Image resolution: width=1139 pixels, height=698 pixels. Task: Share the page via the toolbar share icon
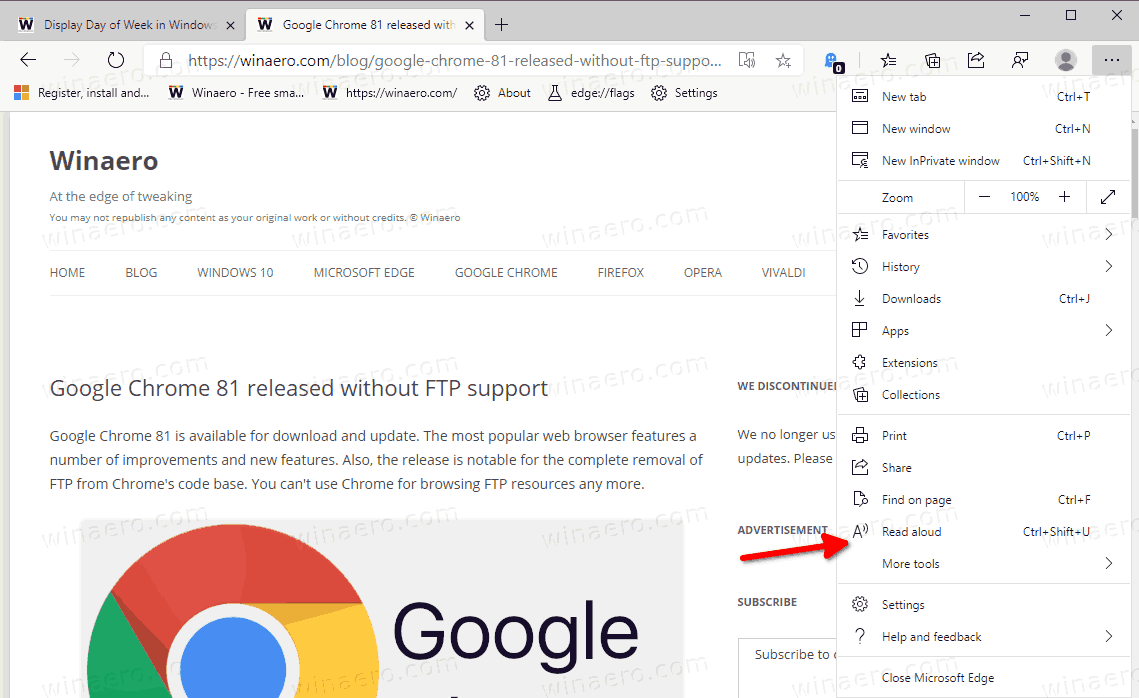click(976, 60)
